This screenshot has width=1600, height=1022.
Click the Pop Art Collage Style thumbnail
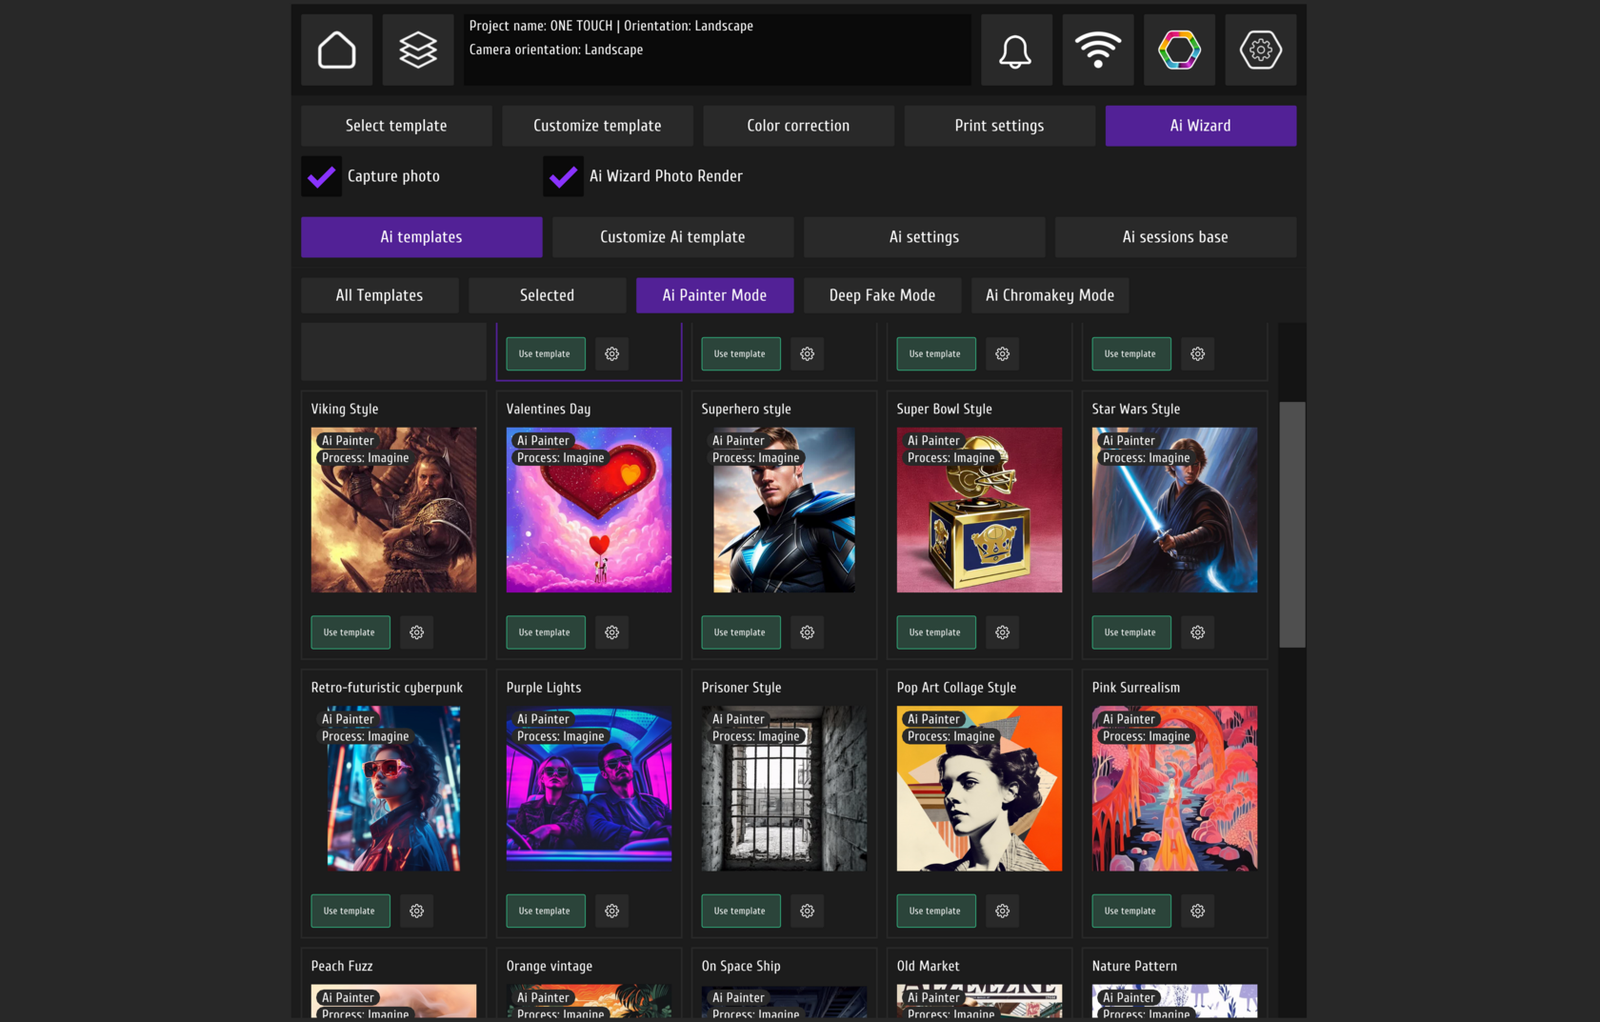[979, 789]
